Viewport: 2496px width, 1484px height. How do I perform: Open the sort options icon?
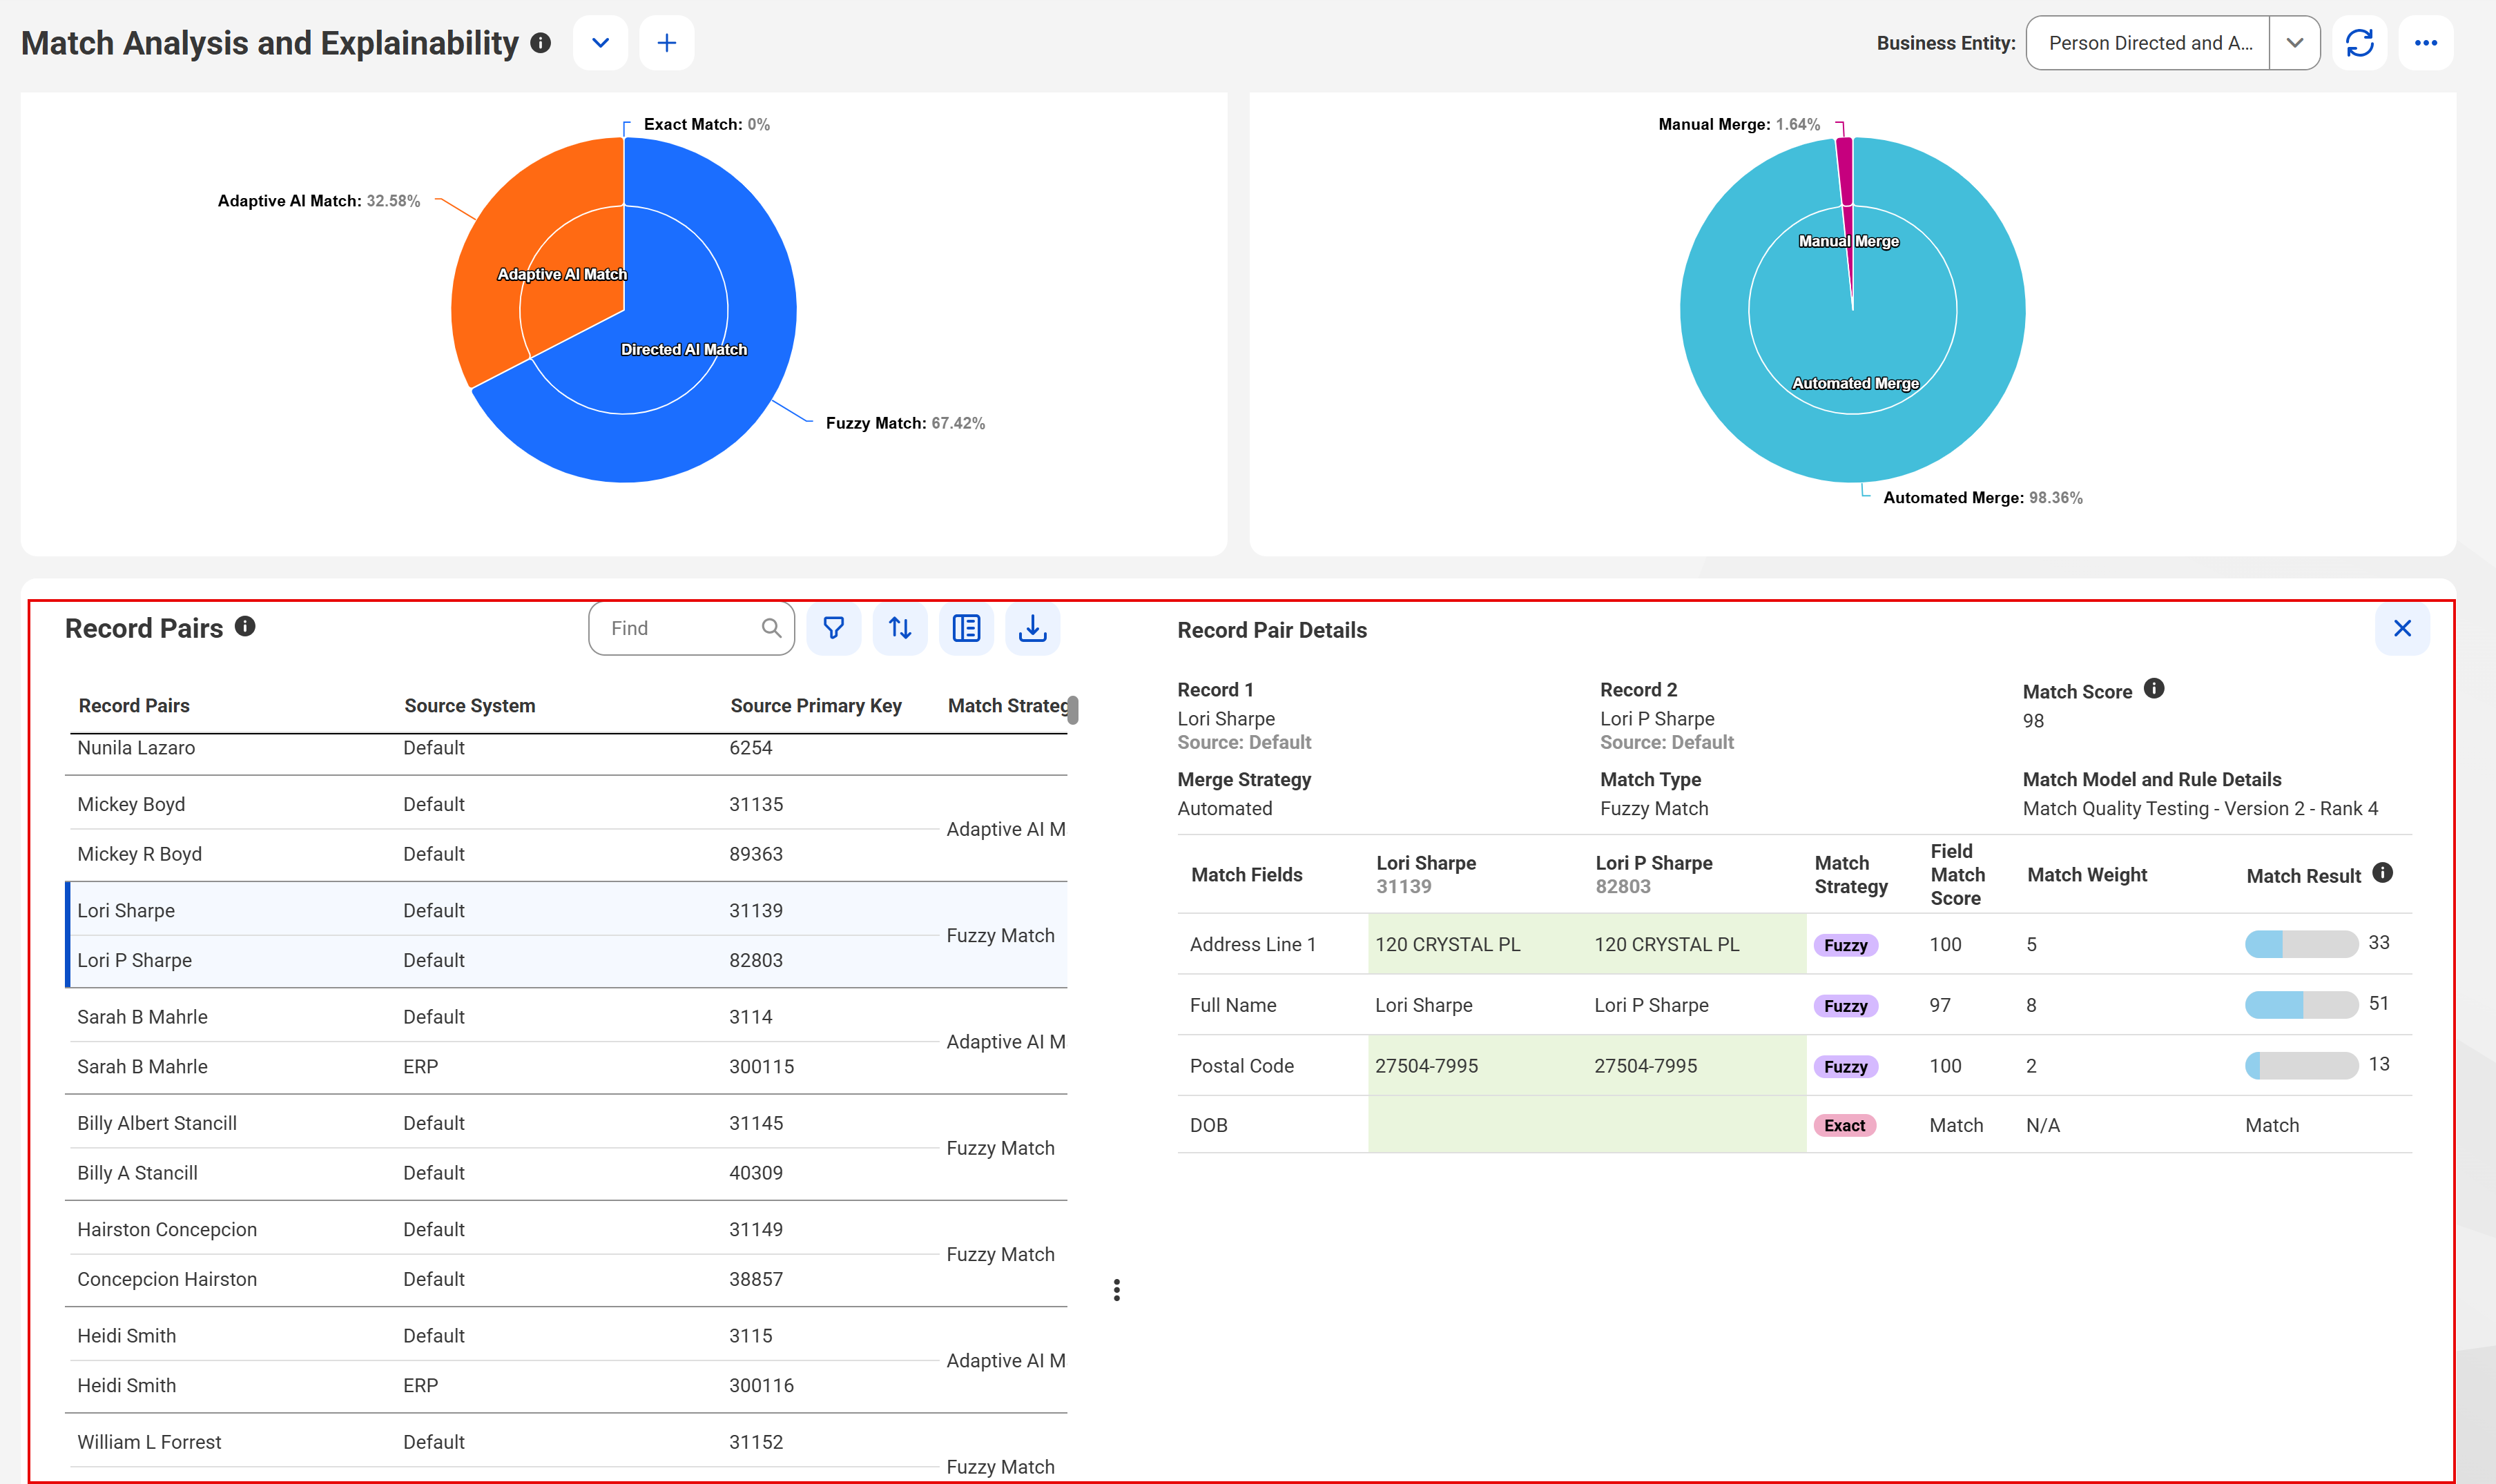tap(900, 628)
